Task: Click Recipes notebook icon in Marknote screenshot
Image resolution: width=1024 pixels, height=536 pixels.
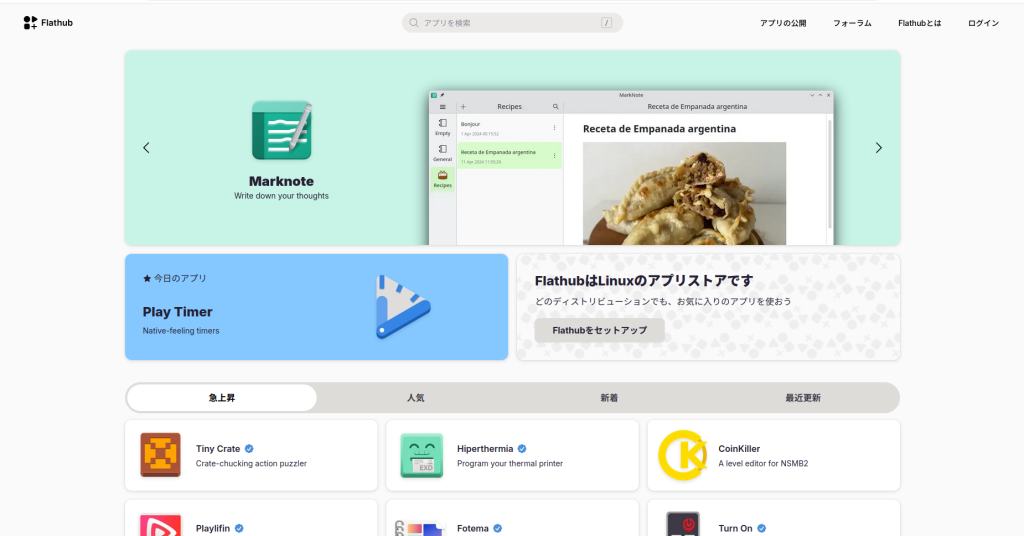Action: pos(443,175)
